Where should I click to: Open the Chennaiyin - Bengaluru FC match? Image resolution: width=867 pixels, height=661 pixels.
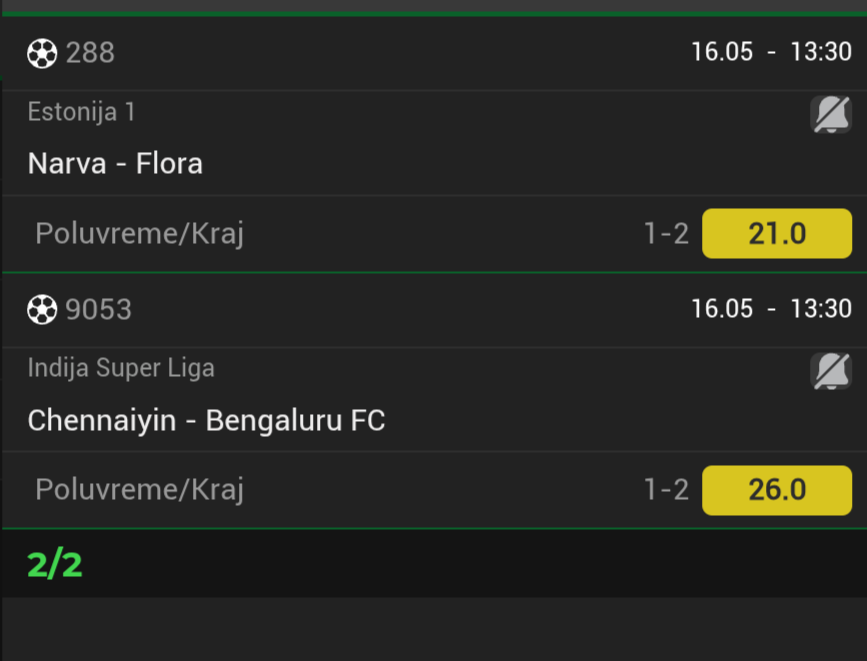206,420
